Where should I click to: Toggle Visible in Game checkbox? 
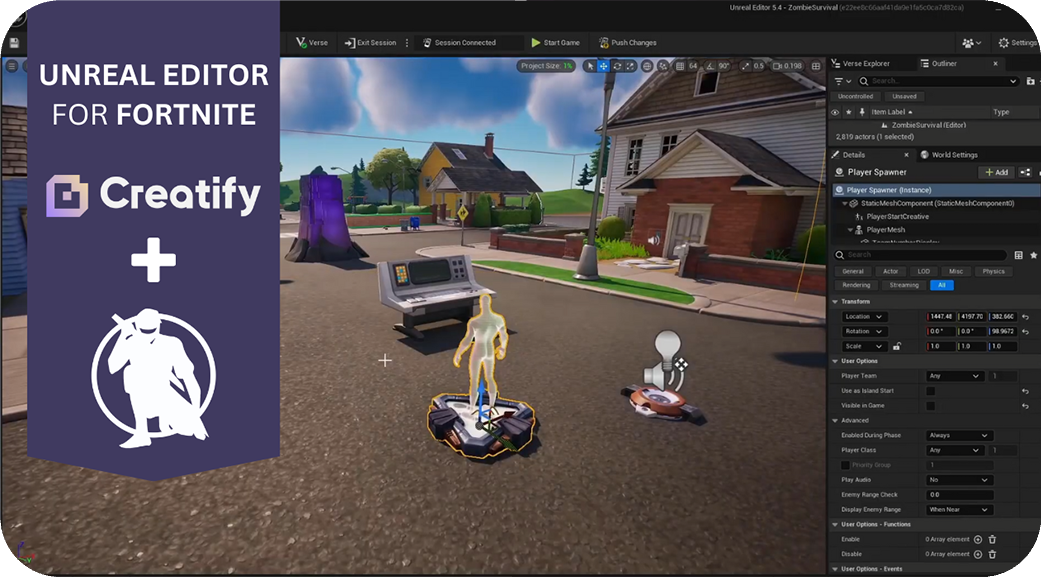(931, 406)
